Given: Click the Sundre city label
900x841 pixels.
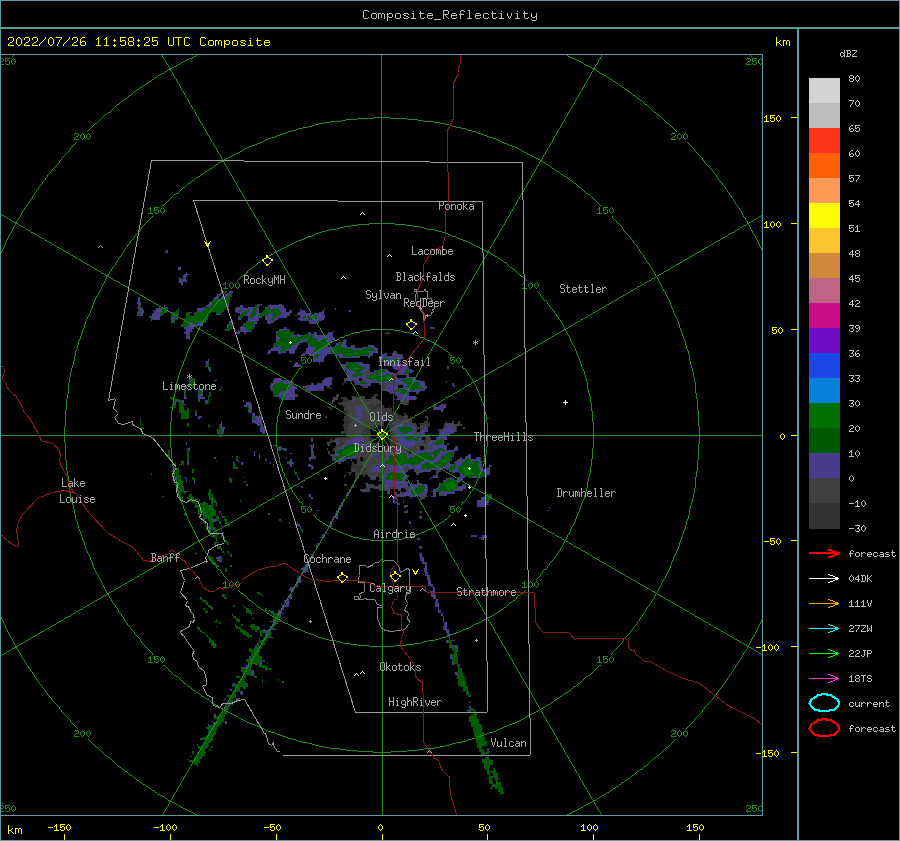Looking at the screenshot, I should pyautogui.click(x=303, y=414).
